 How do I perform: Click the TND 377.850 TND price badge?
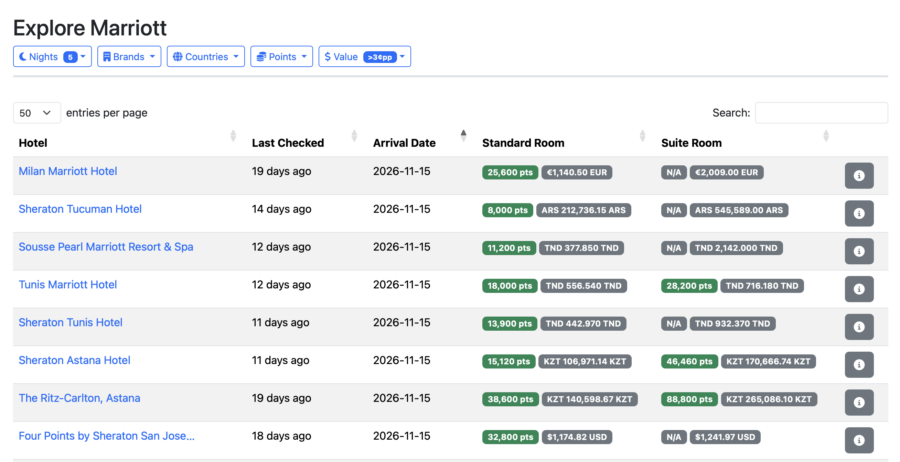[581, 248]
